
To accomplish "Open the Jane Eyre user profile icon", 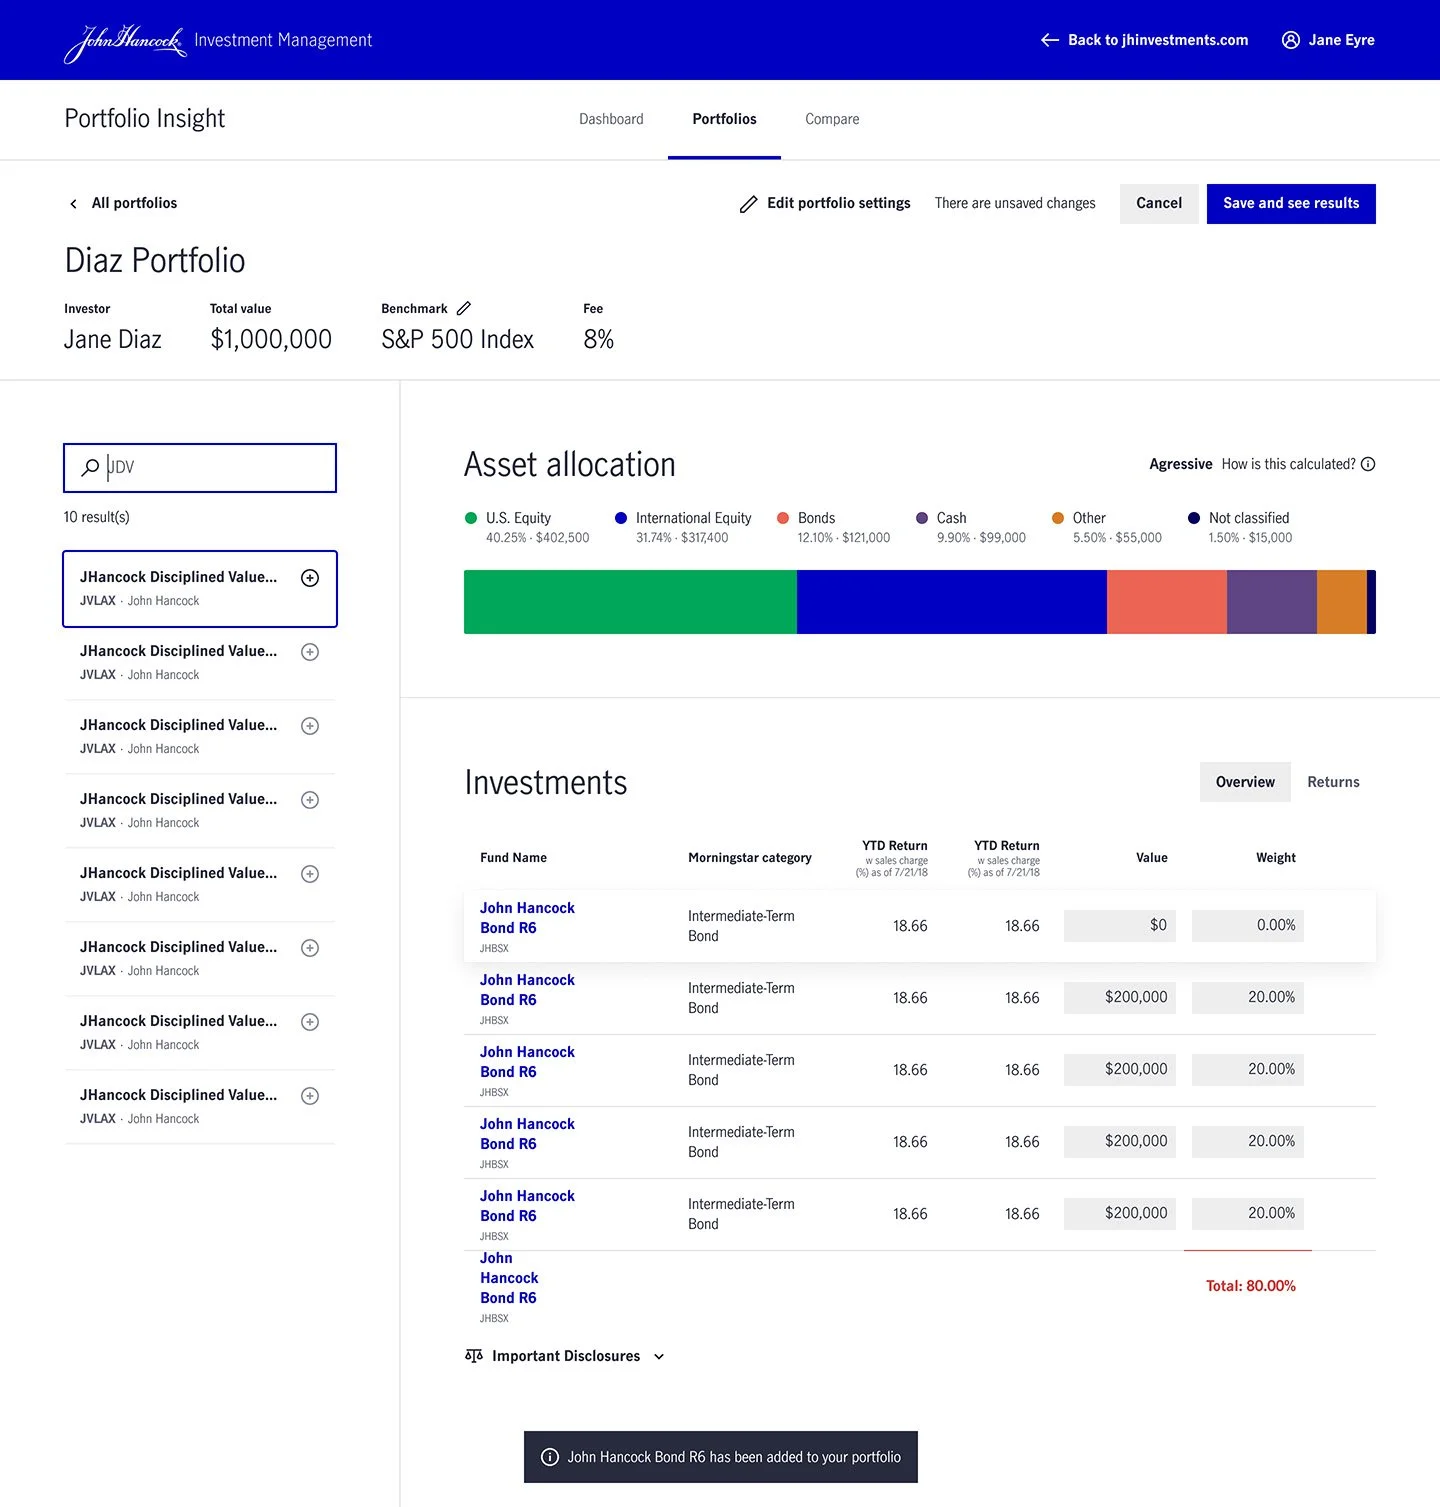I will coord(1291,40).
